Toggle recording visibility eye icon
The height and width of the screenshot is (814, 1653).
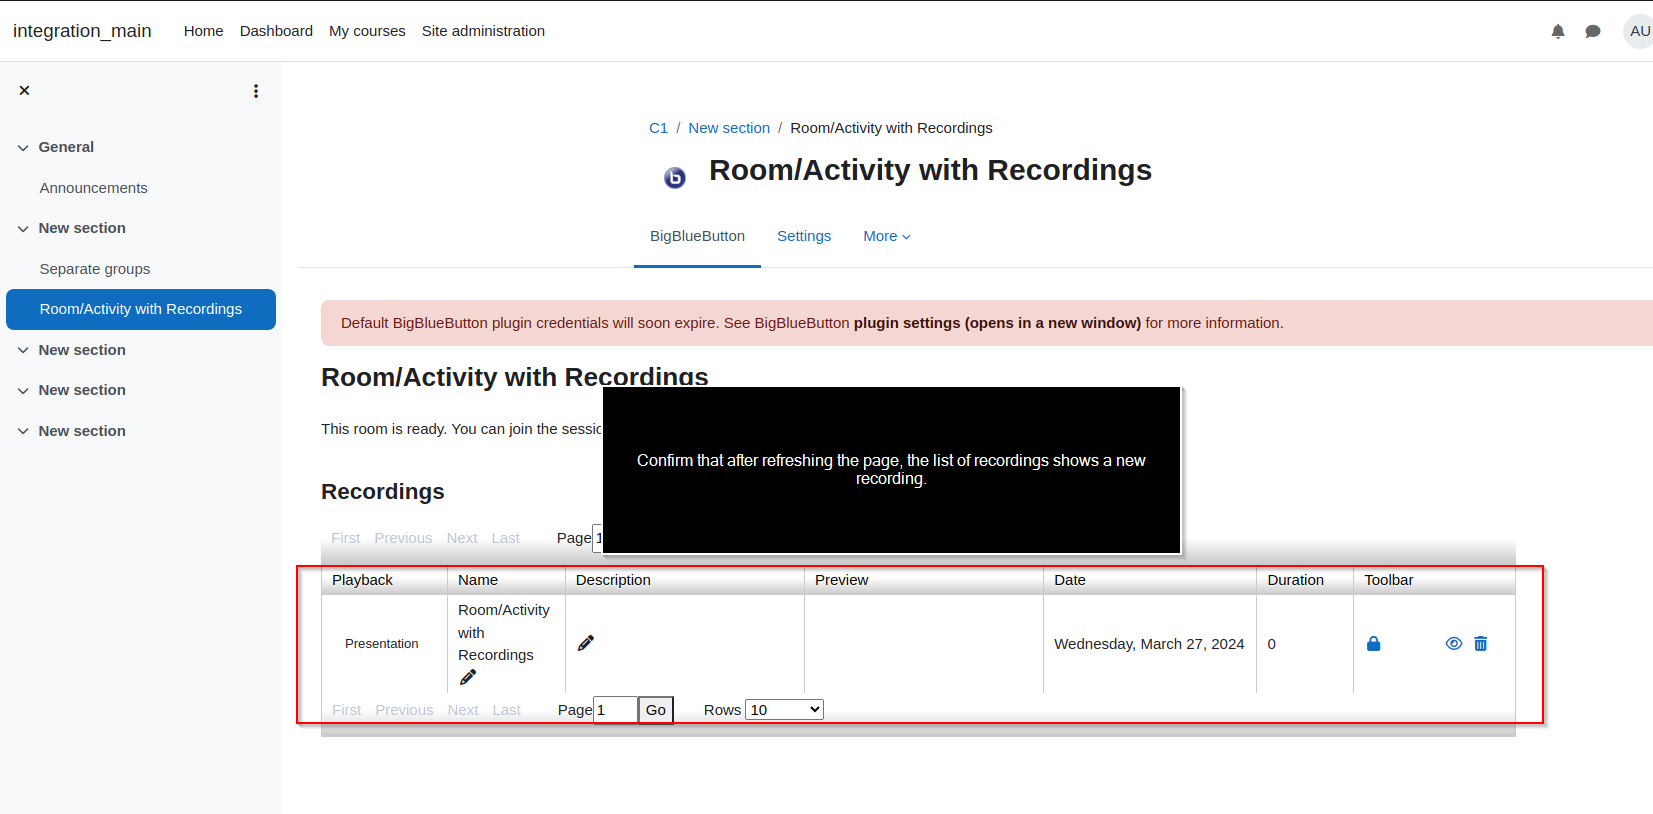pos(1454,644)
